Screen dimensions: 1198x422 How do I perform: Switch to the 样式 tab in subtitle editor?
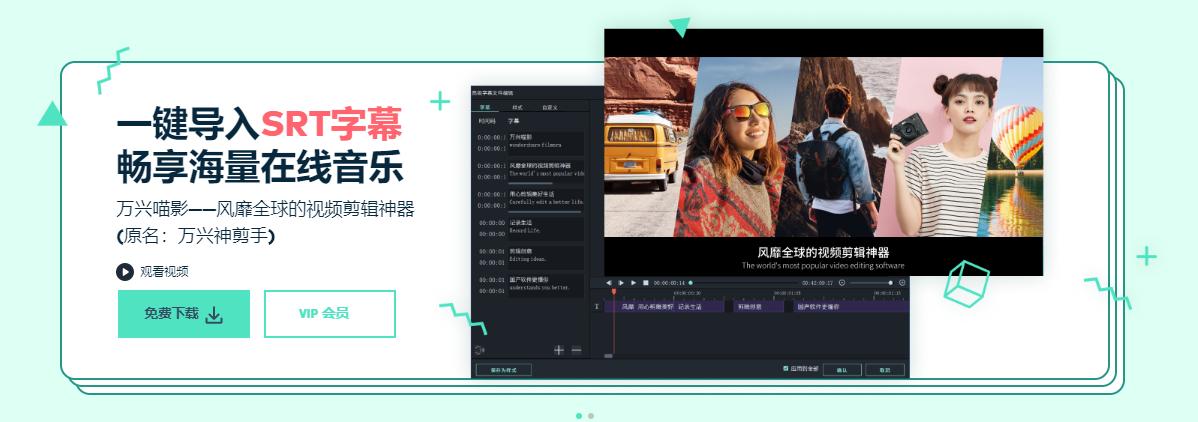point(517,107)
